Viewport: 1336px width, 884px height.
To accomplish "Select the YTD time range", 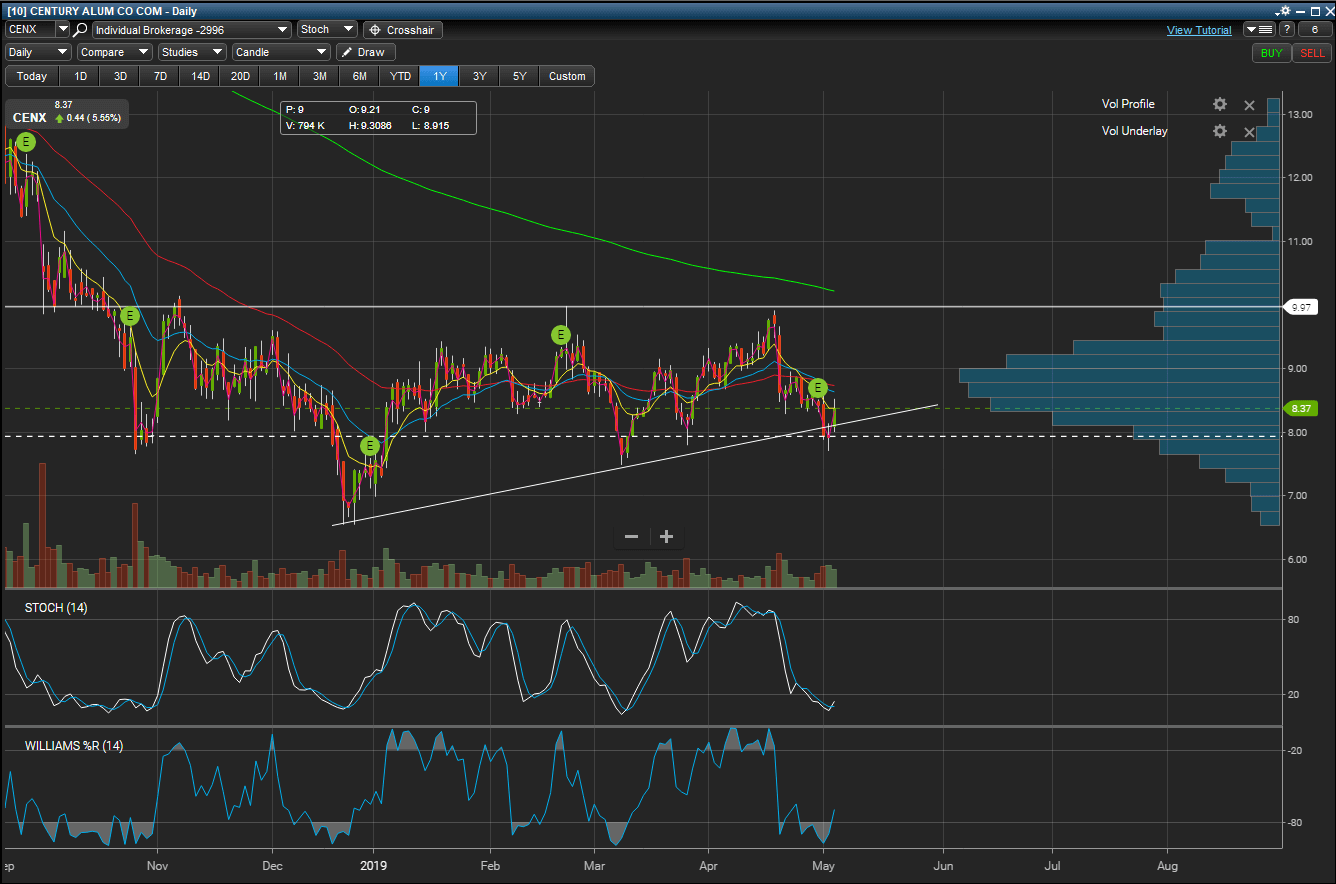I will point(400,76).
